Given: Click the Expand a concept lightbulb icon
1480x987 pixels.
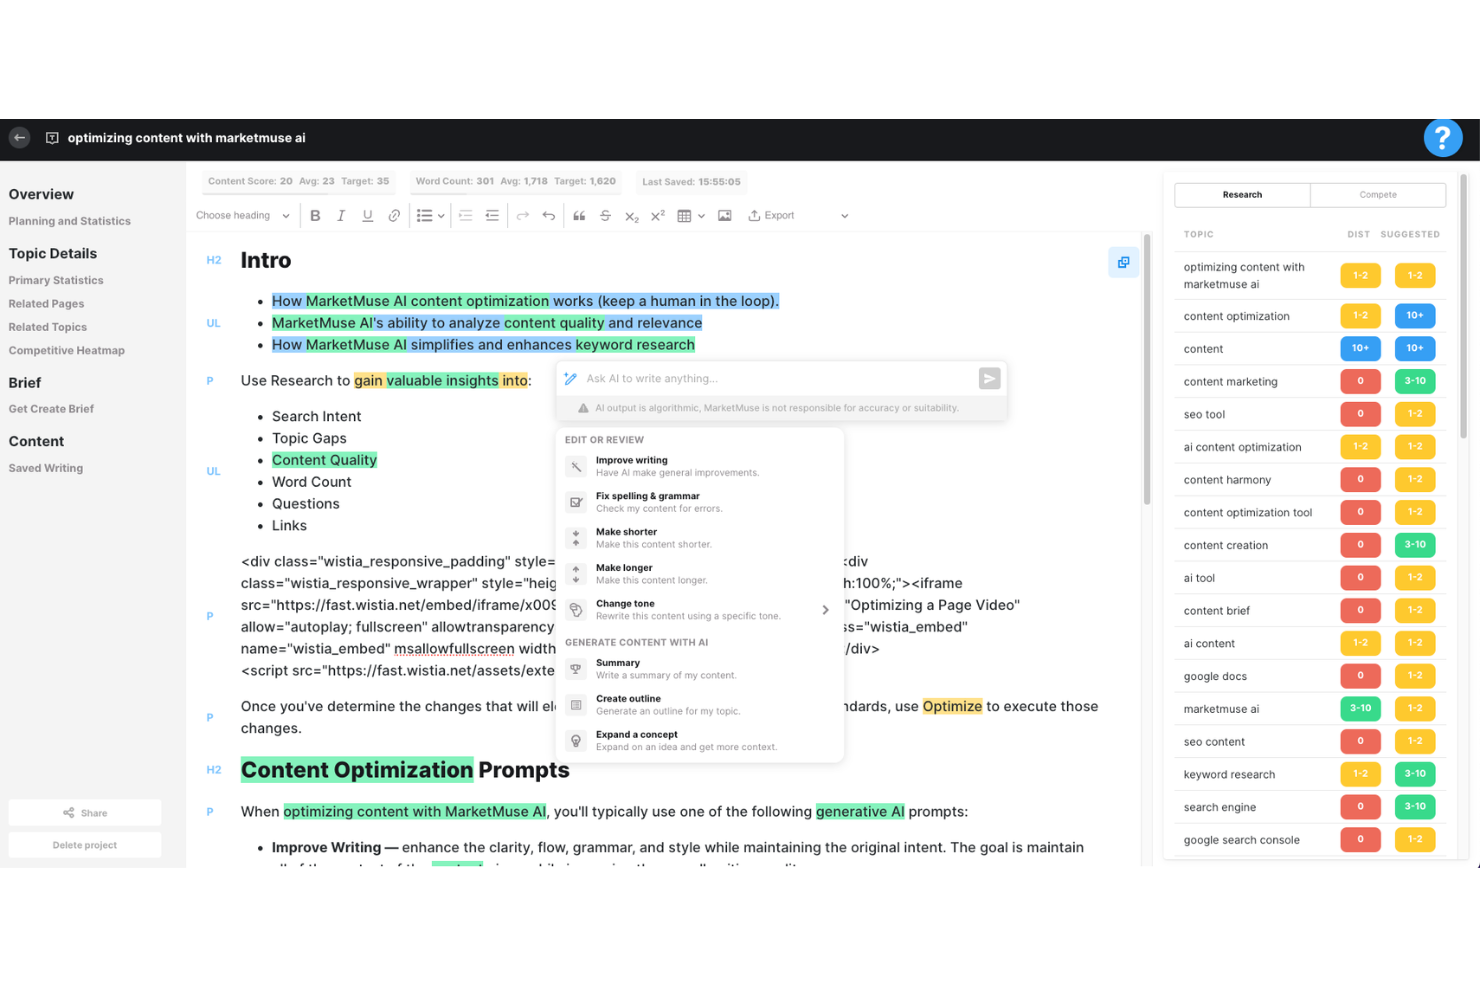Looking at the screenshot, I should (x=576, y=740).
